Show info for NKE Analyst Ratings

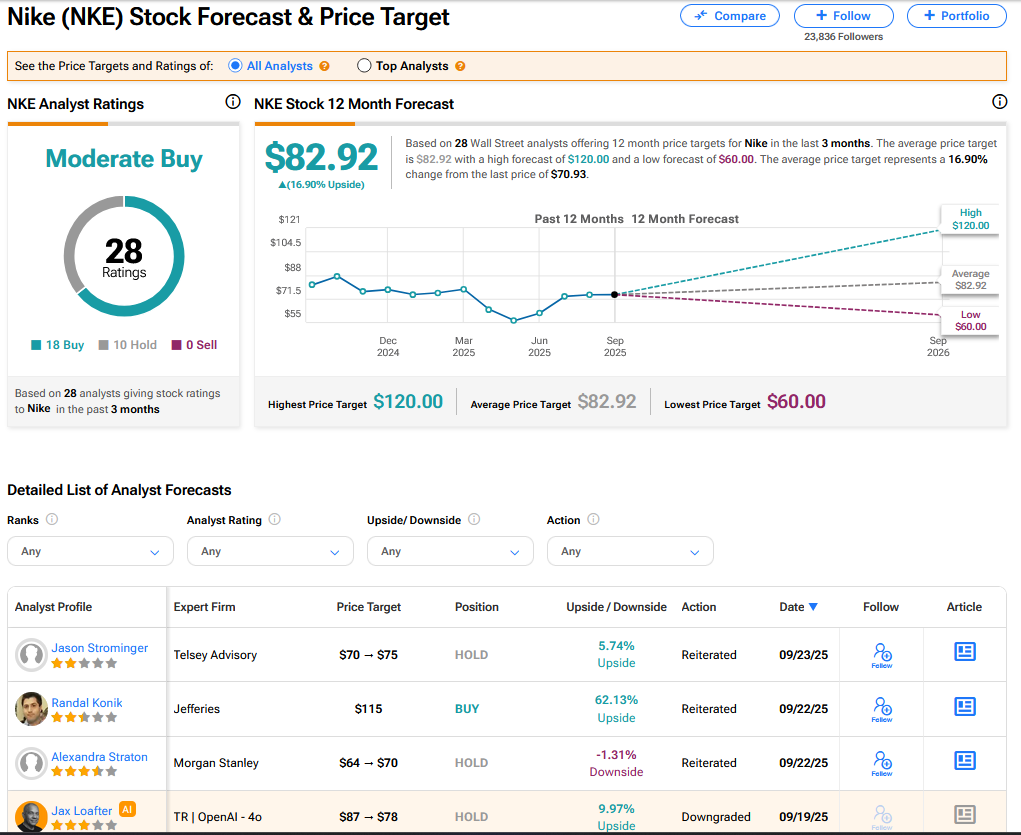[233, 102]
